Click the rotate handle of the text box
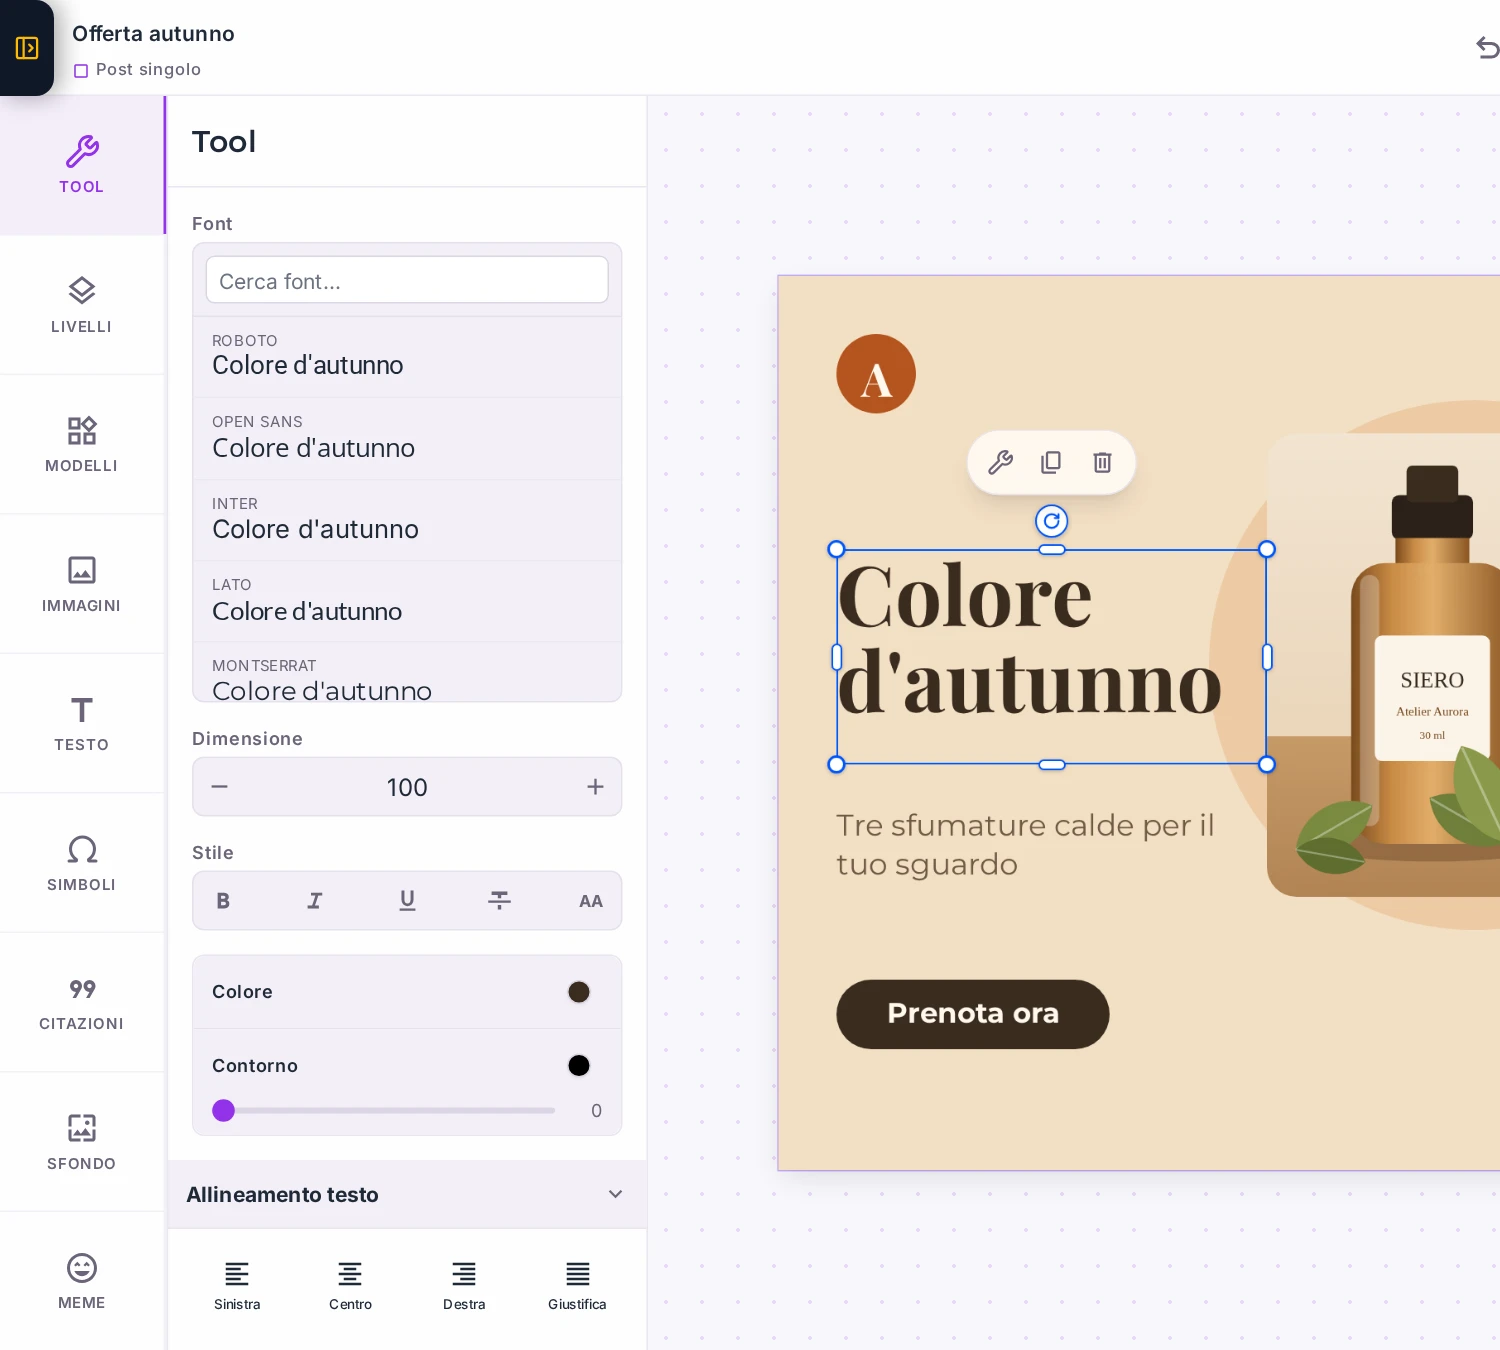The image size is (1500, 1350). click(x=1052, y=521)
